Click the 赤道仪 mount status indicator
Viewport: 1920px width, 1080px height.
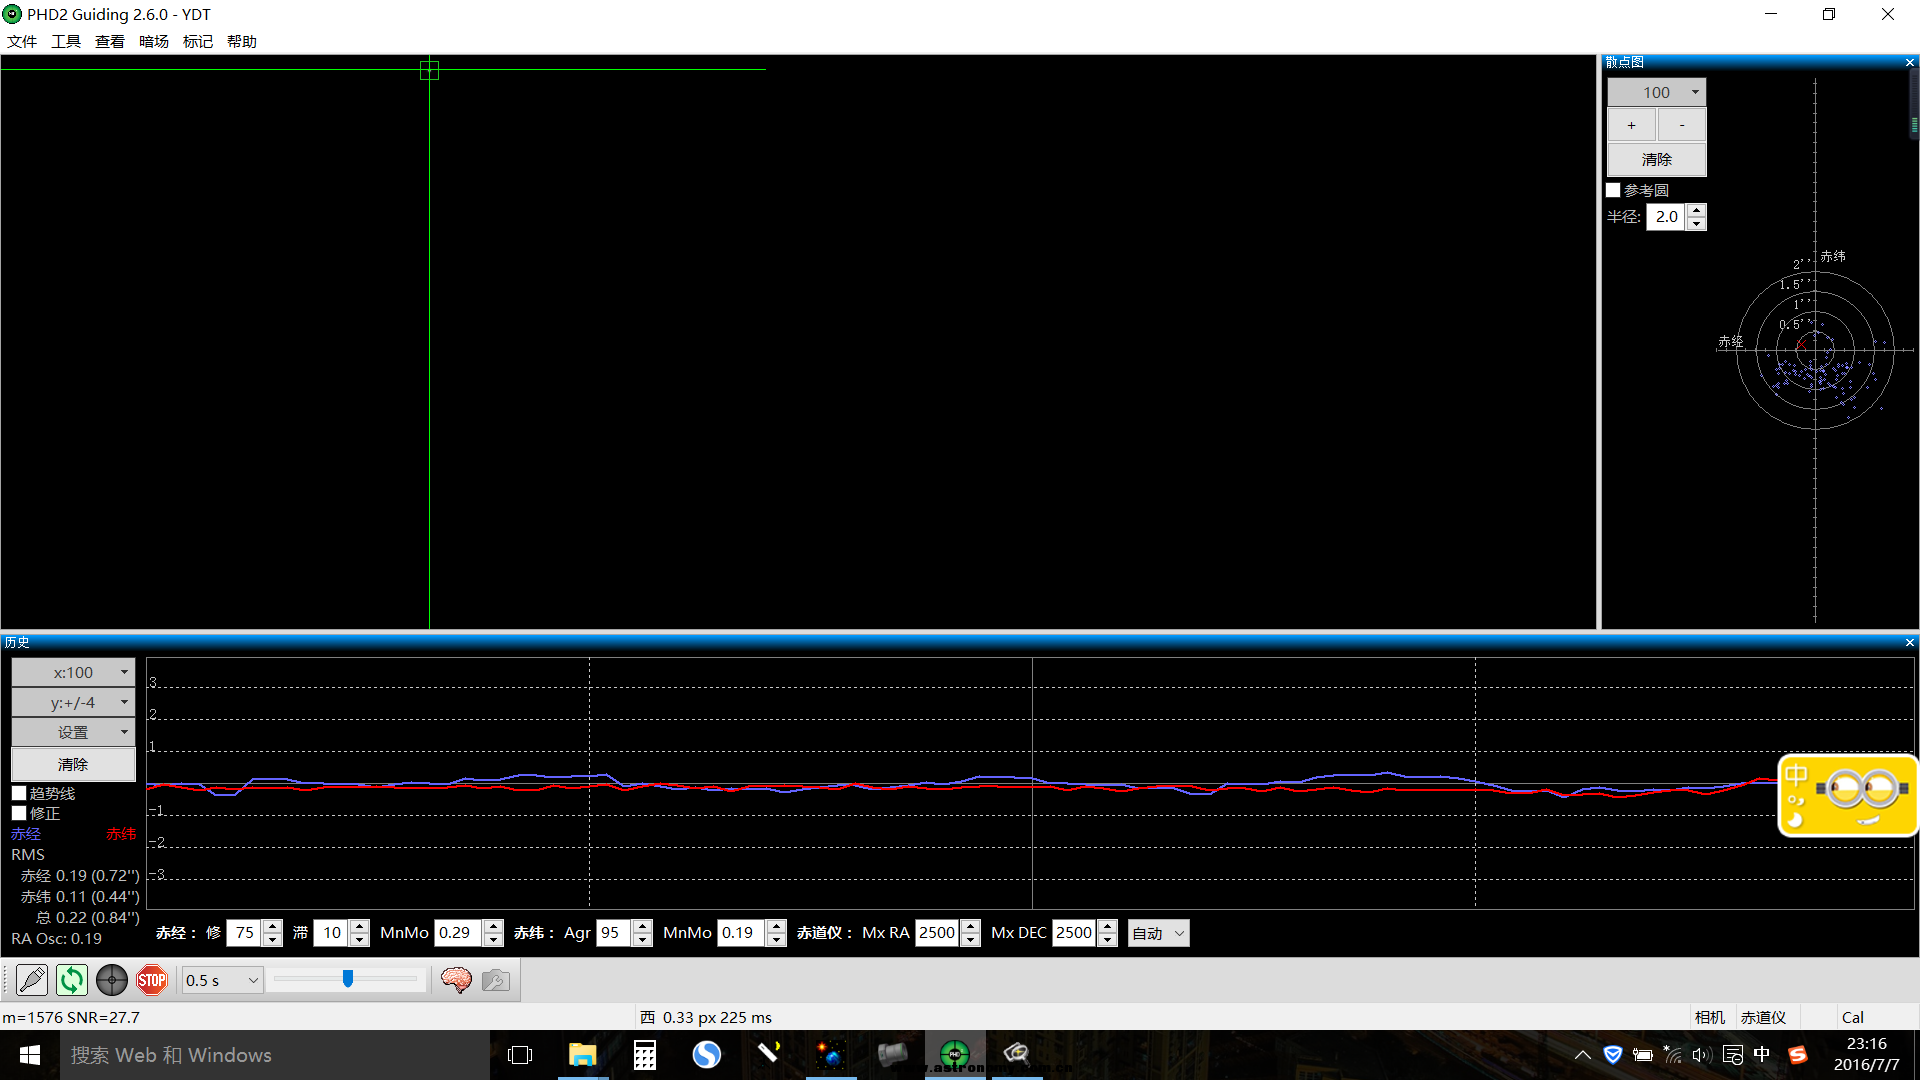1763,1017
